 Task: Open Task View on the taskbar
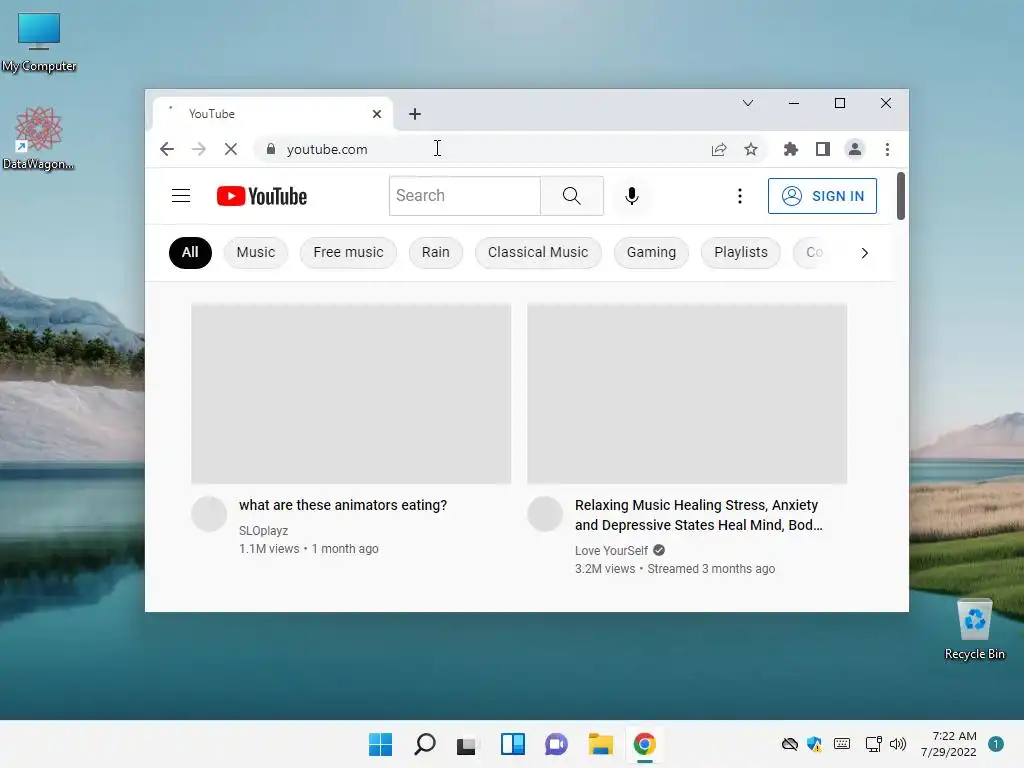[x=466, y=744]
